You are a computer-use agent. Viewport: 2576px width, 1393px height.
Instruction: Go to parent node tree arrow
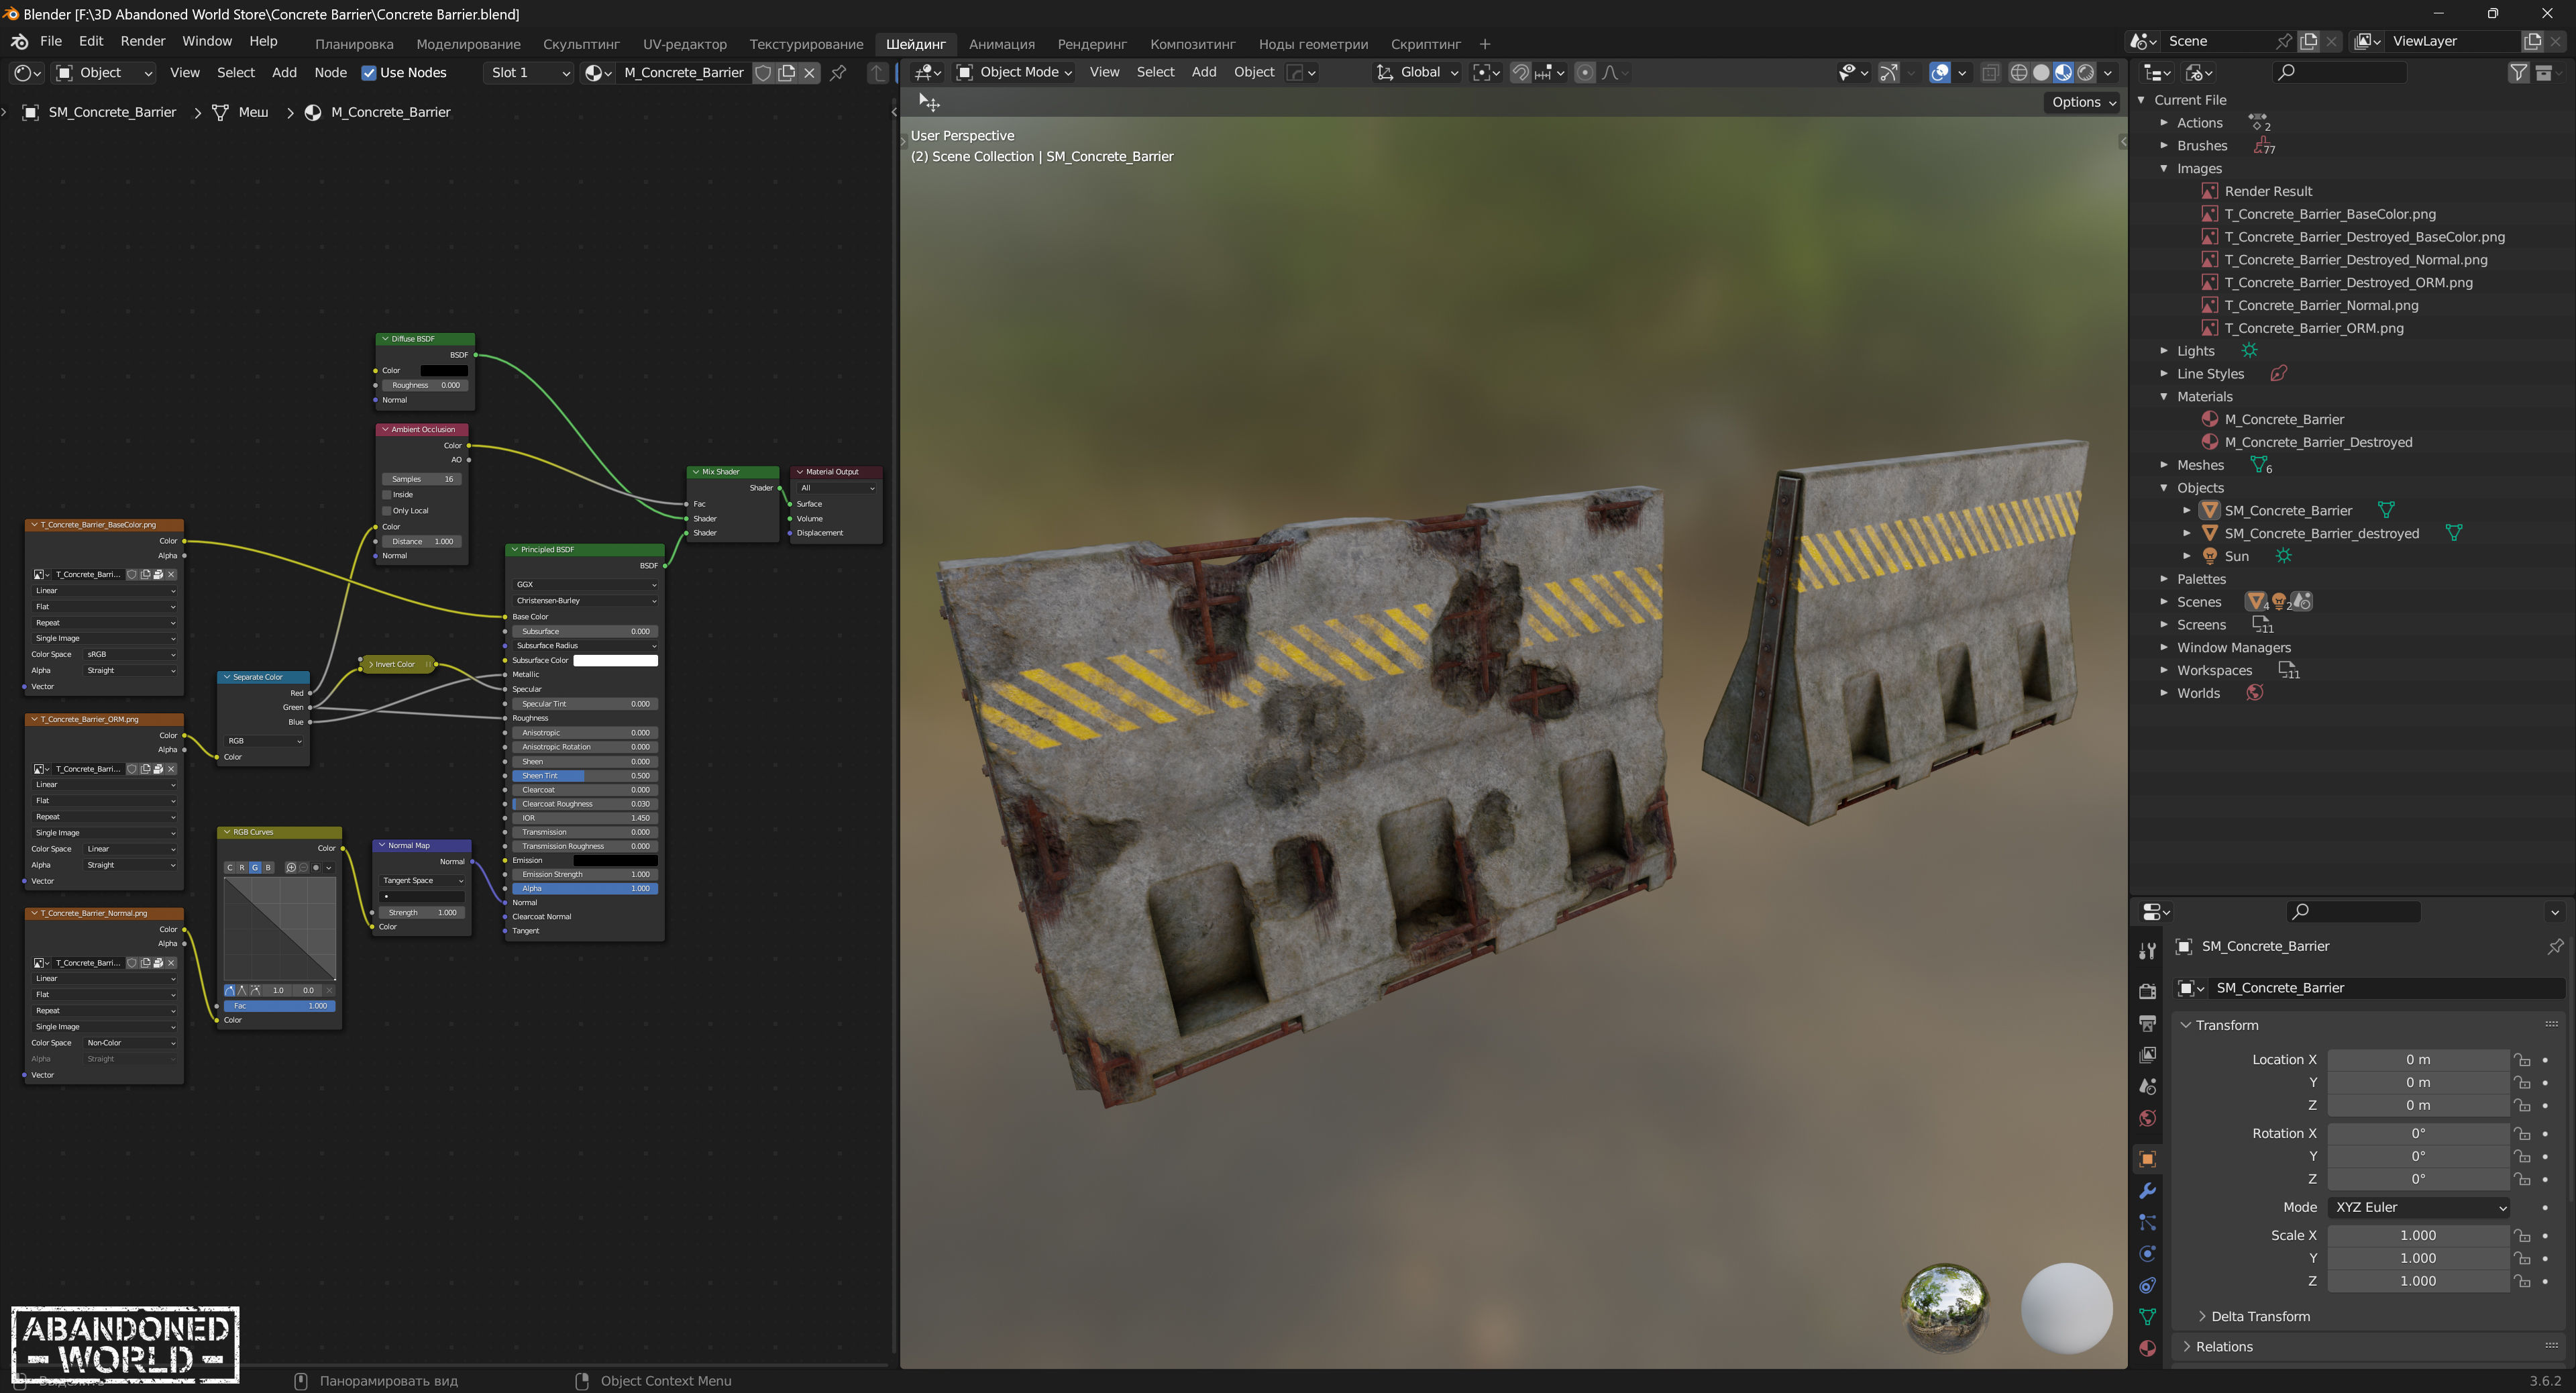[x=877, y=73]
